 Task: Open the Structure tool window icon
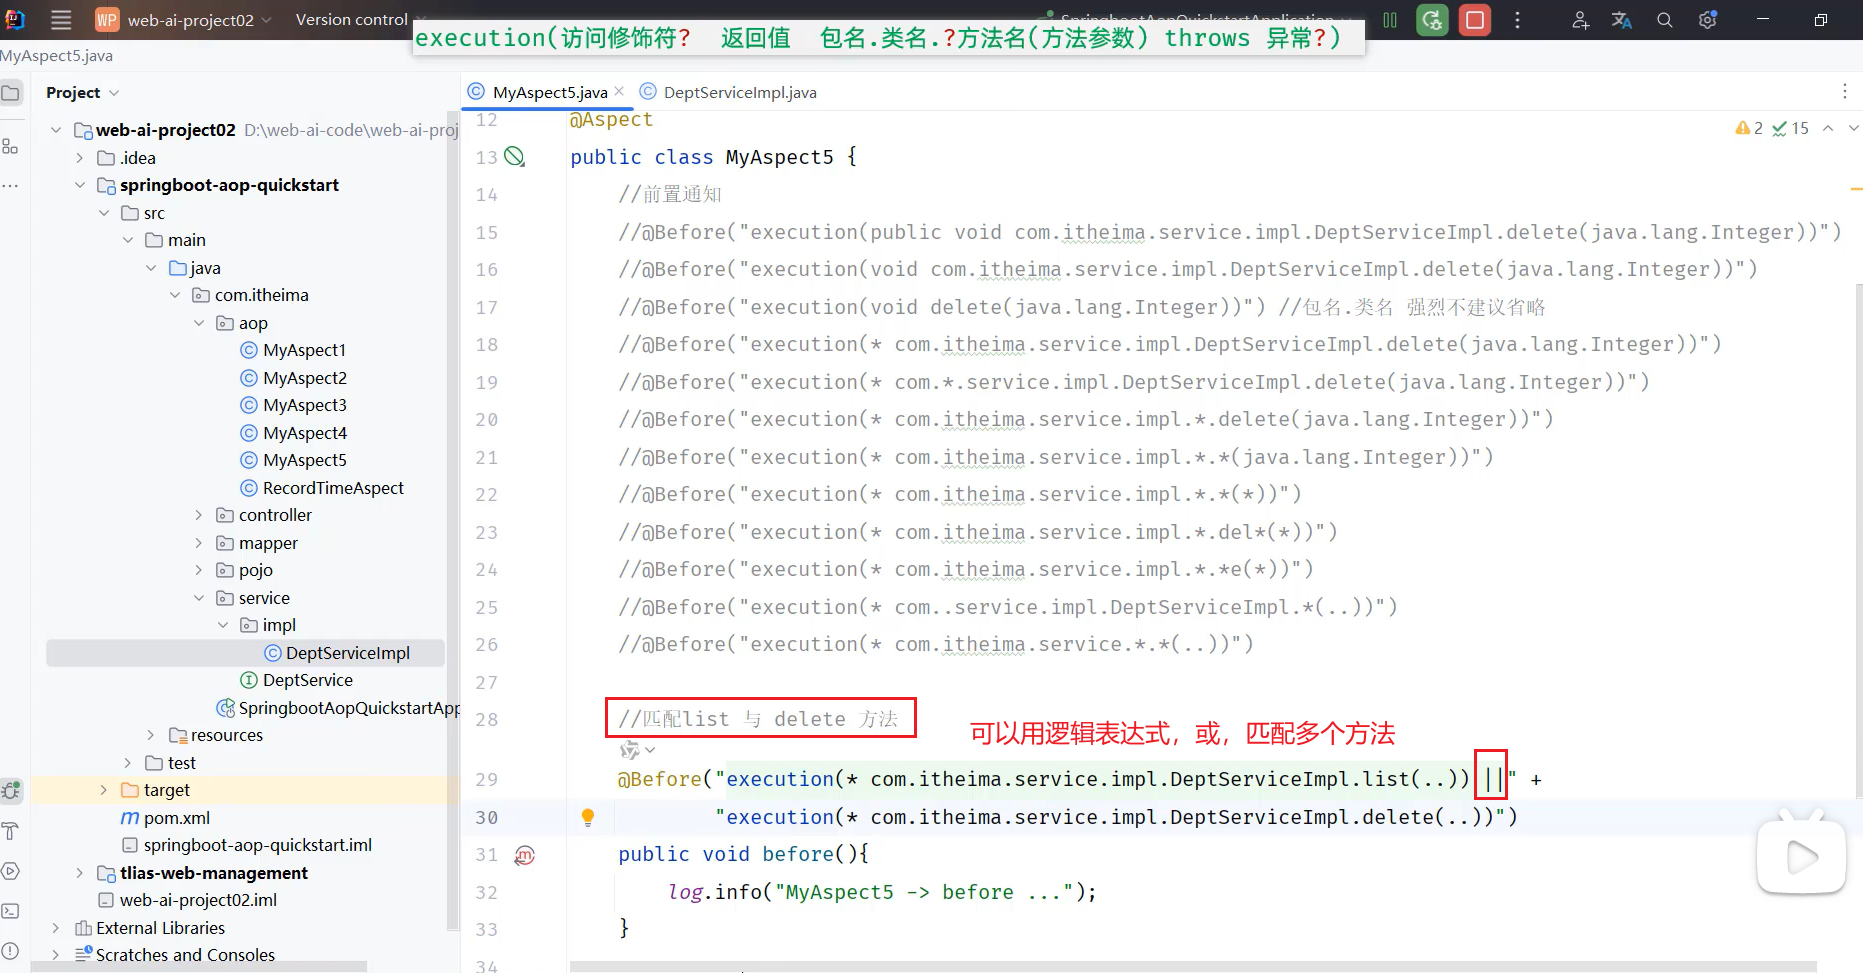(x=11, y=146)
